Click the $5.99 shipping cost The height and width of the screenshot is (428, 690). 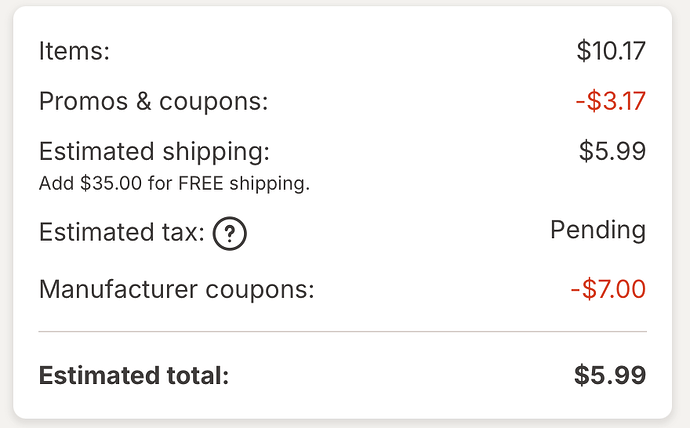click(x=612, y=151)
